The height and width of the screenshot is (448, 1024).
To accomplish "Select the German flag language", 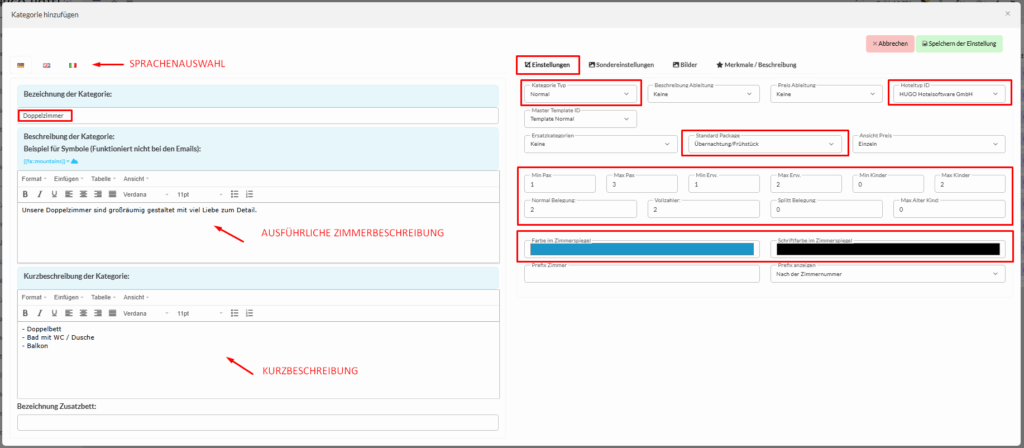I will coord(21,65).
